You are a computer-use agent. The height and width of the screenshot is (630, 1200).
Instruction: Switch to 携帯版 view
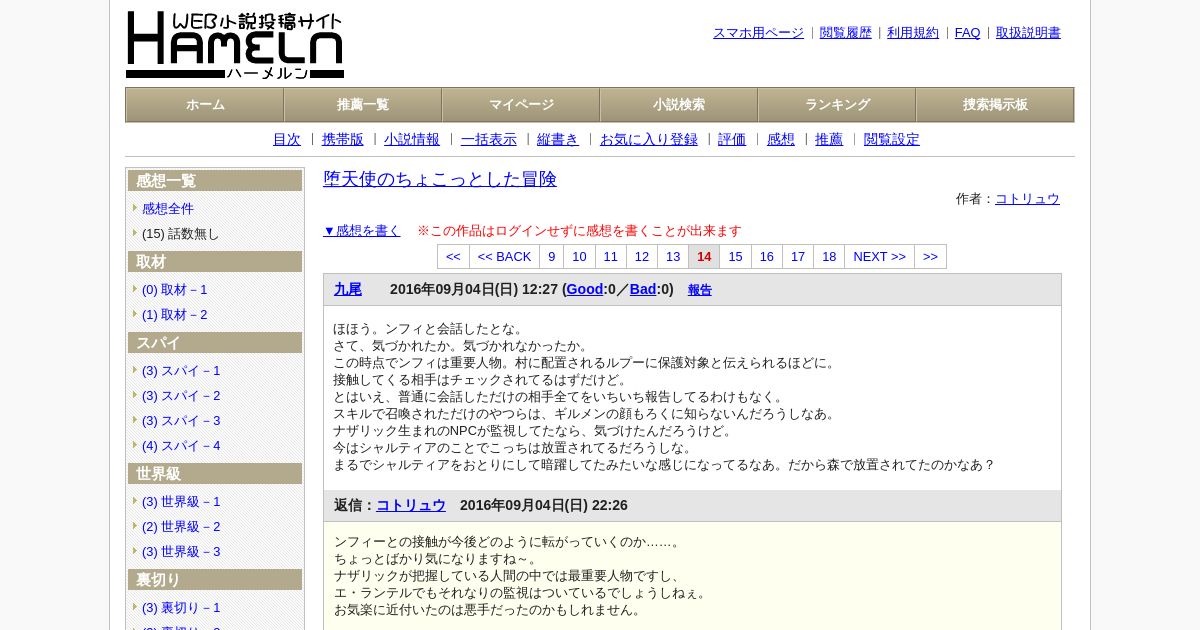point(343,140)
